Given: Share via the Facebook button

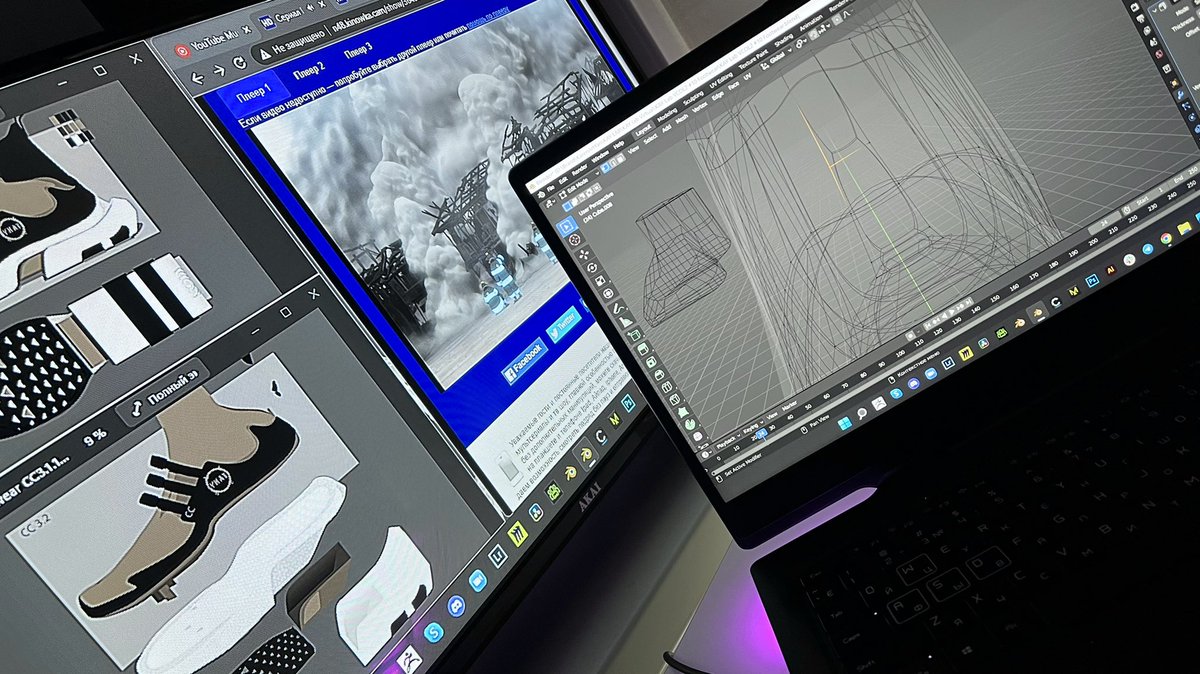Looking at the screenshot, I should tap(524, 361).
